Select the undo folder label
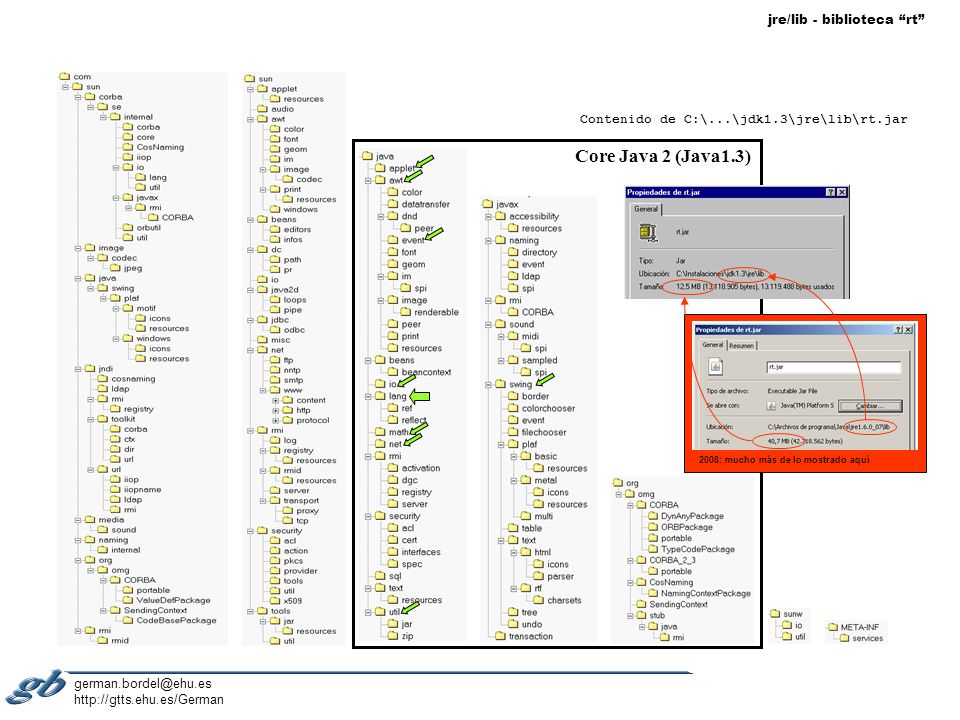The width and height of the screenshot is (960, 720). (531, 624)
